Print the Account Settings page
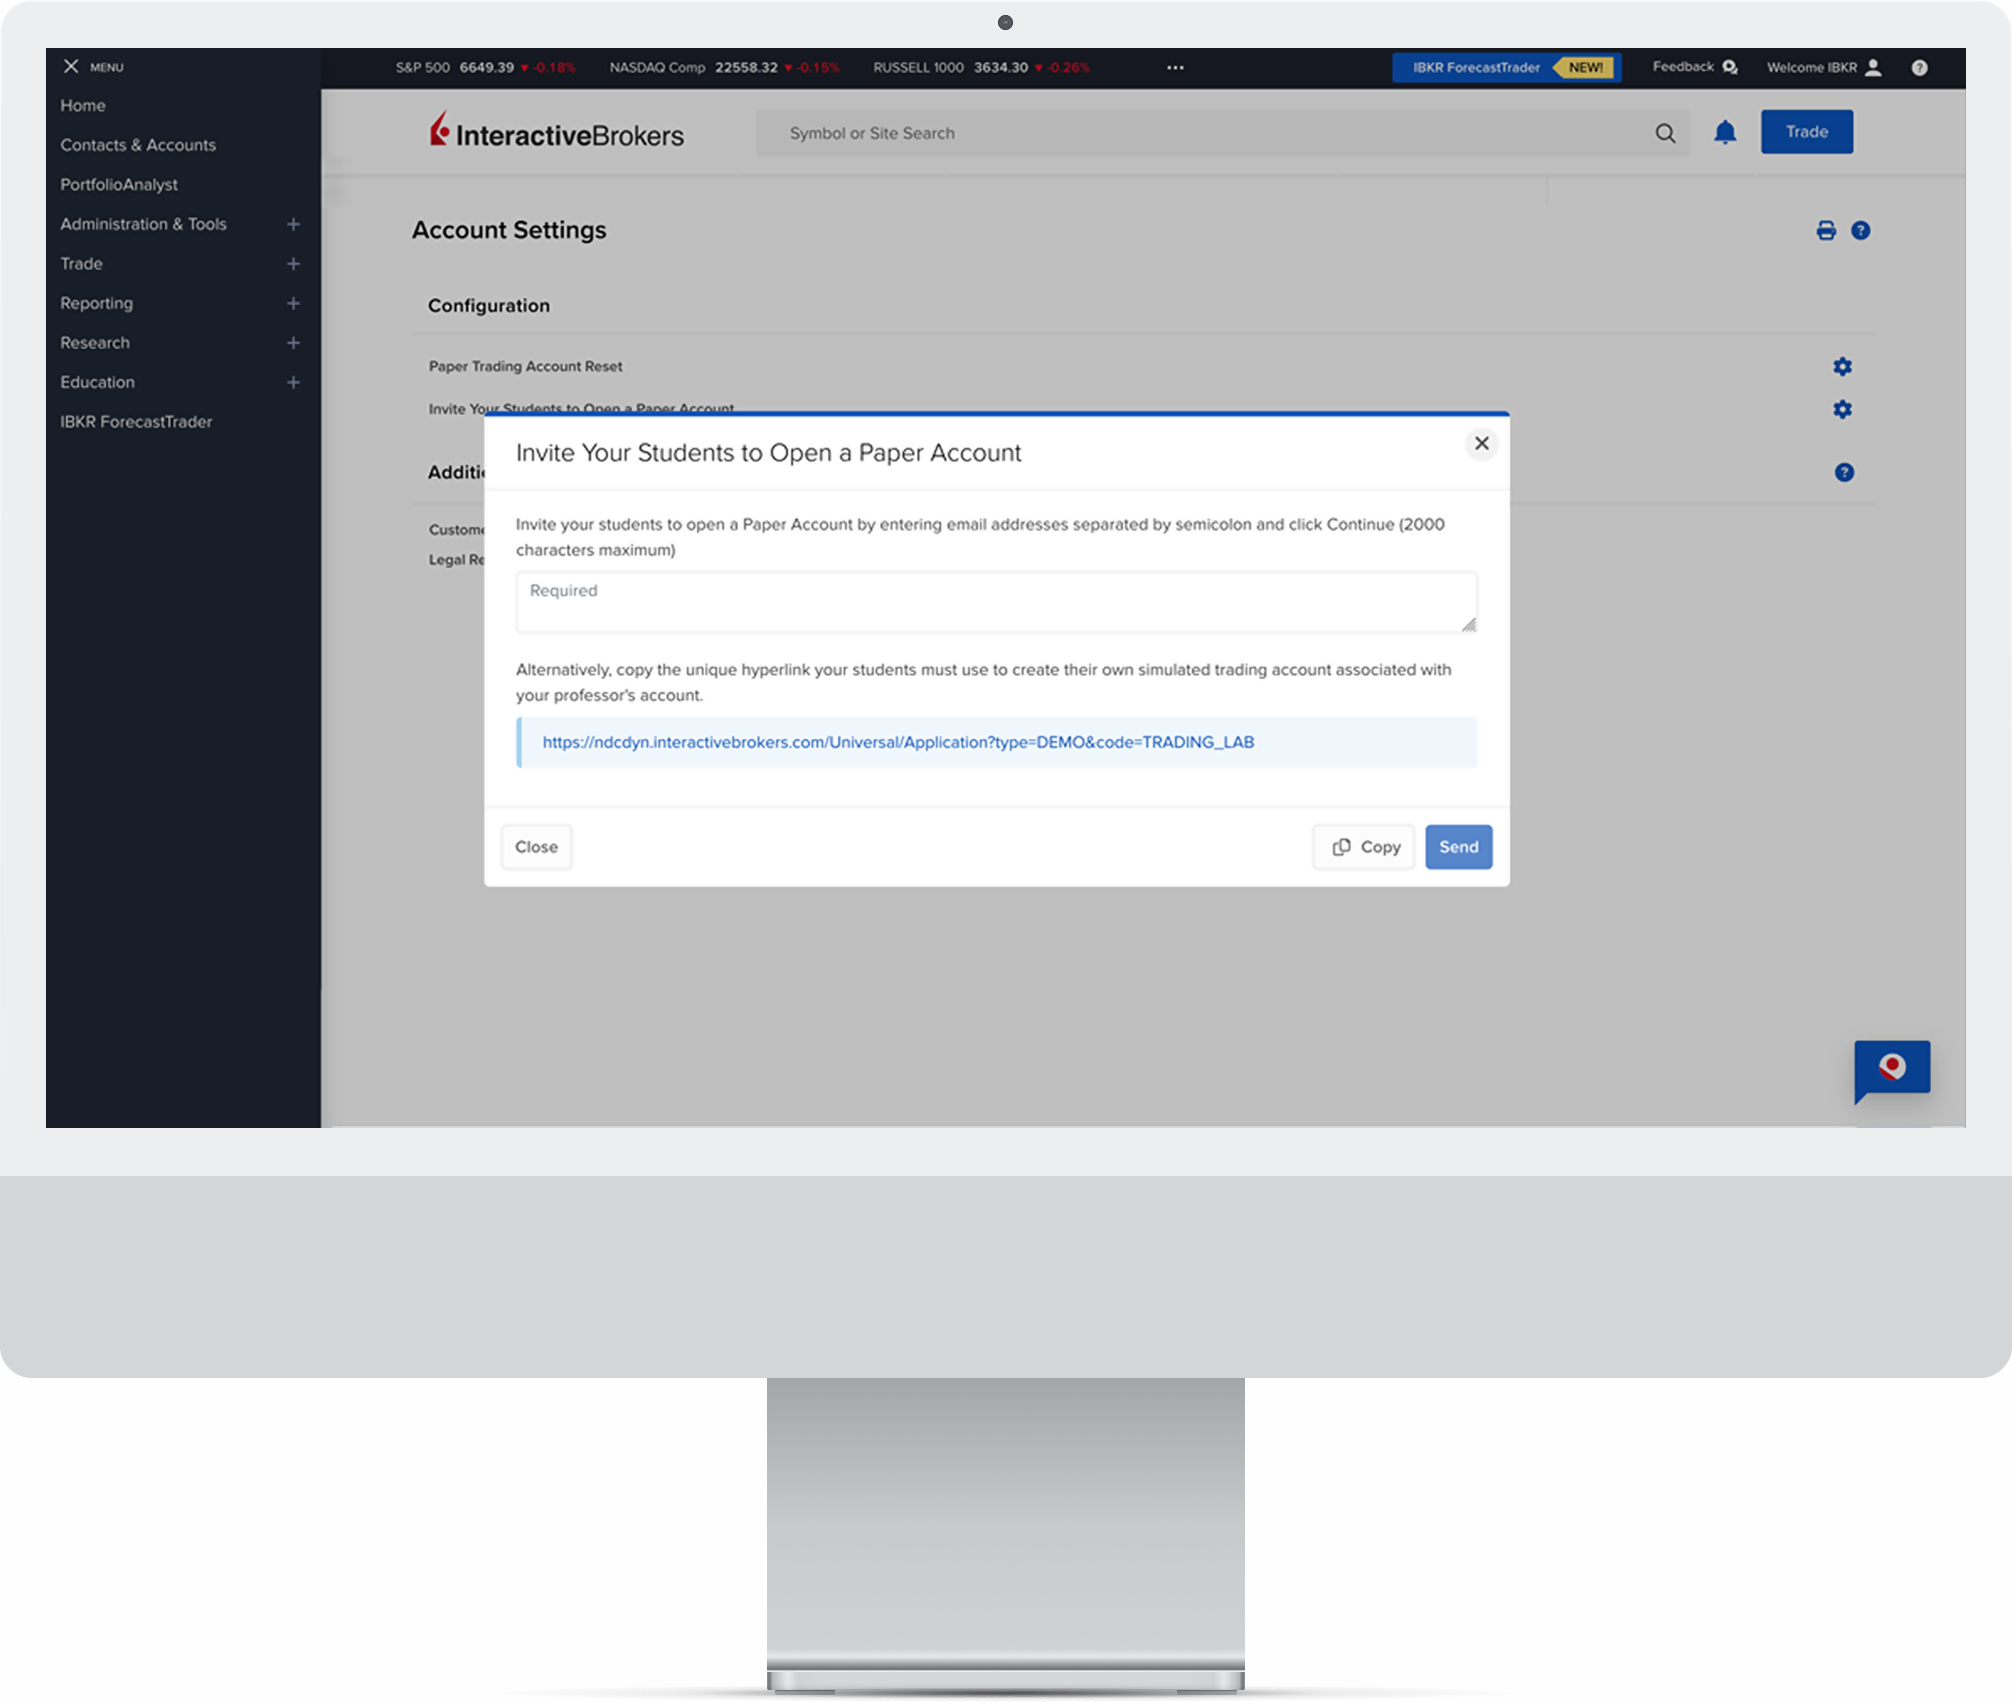The height and width of the screenshot is (1702, 2012). pos(1827,229)
